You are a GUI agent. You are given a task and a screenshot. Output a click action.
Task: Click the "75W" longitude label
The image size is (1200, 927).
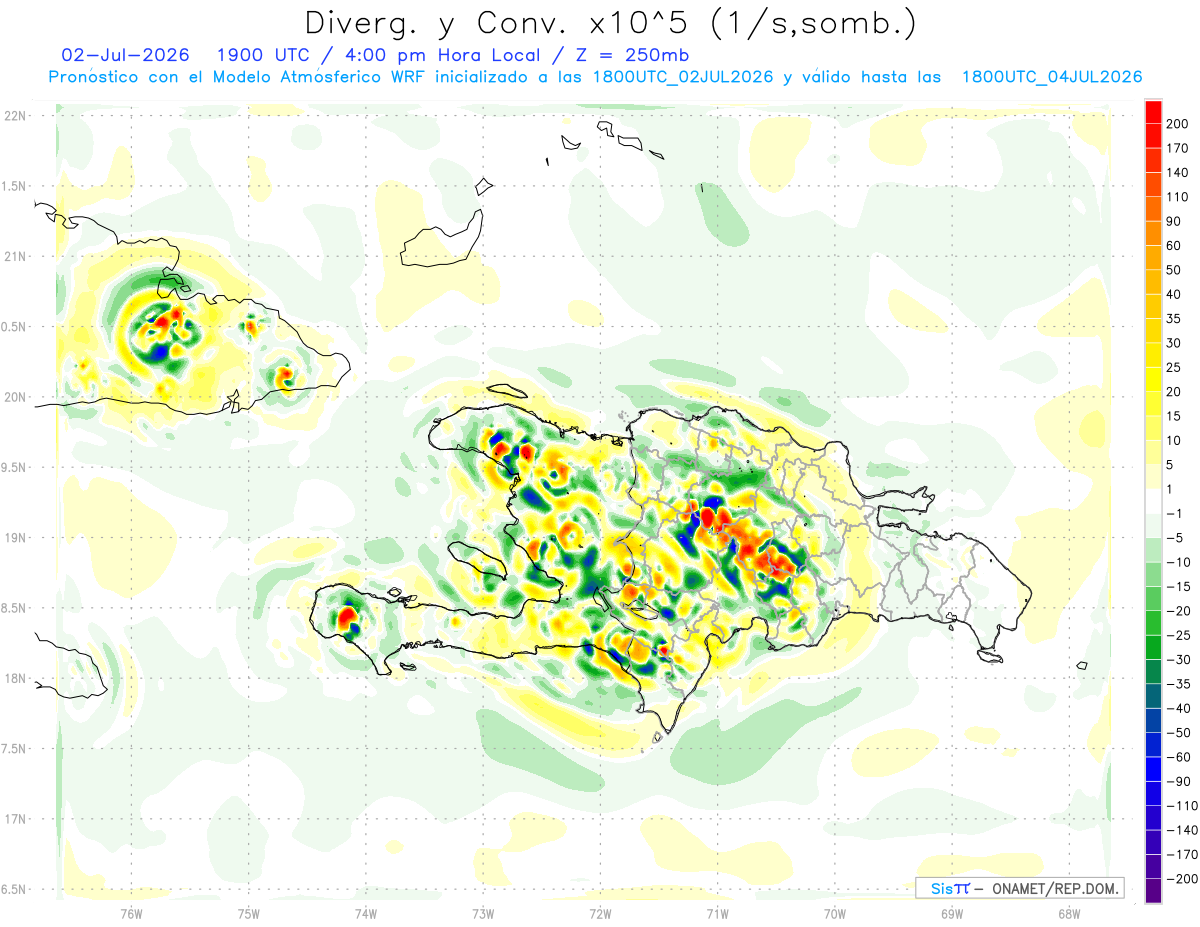(249, 913)
